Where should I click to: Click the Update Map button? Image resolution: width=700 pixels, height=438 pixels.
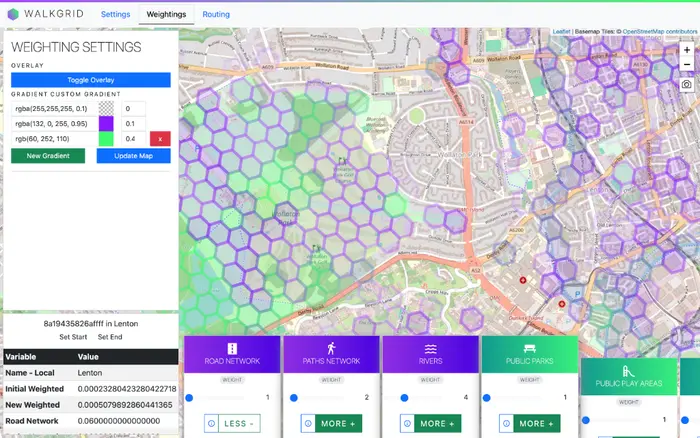tap(133, 156)
